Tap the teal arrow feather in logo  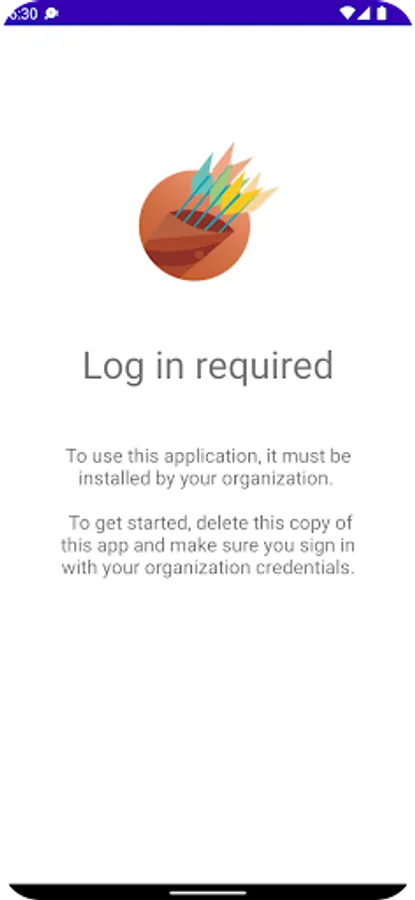point(202,175)
